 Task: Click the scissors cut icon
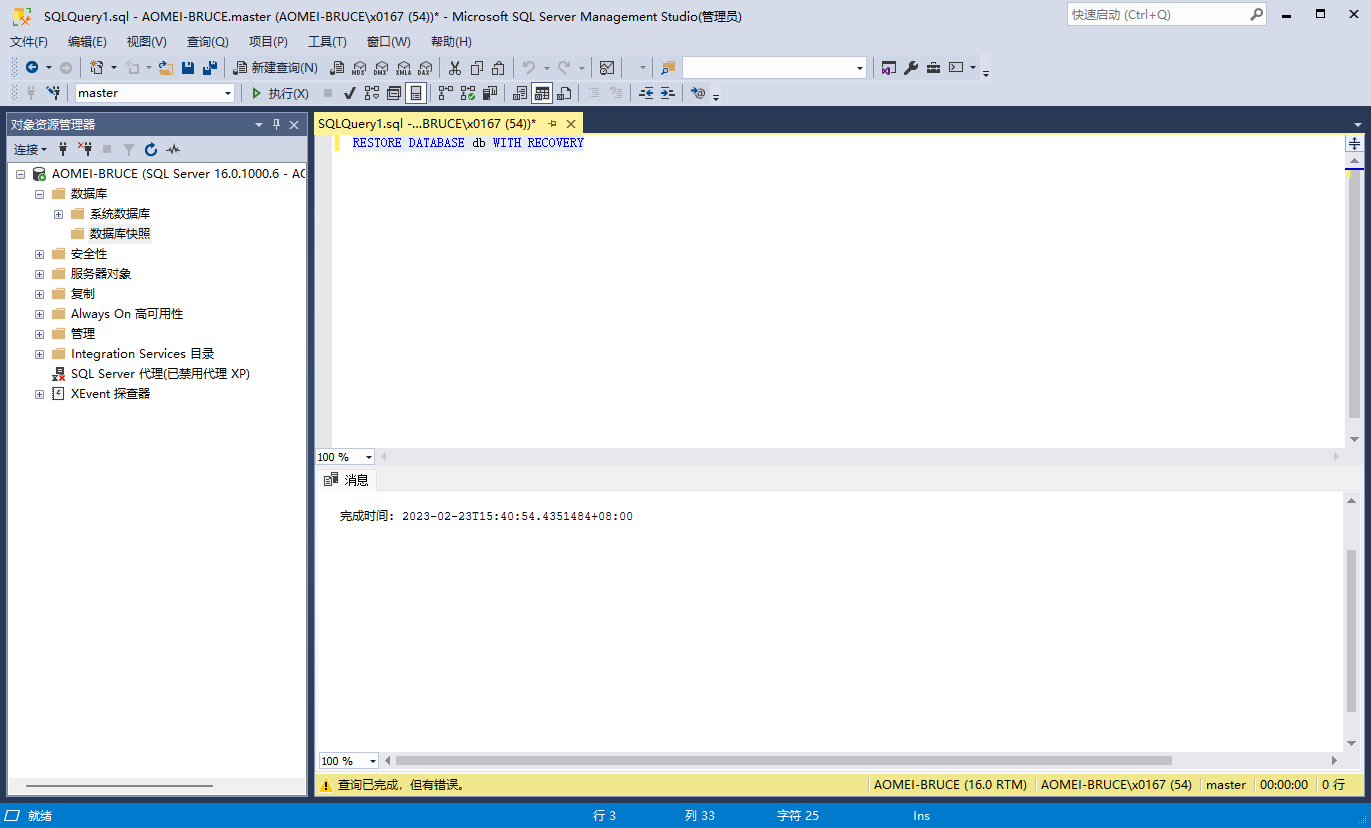(x=454, y=68)
